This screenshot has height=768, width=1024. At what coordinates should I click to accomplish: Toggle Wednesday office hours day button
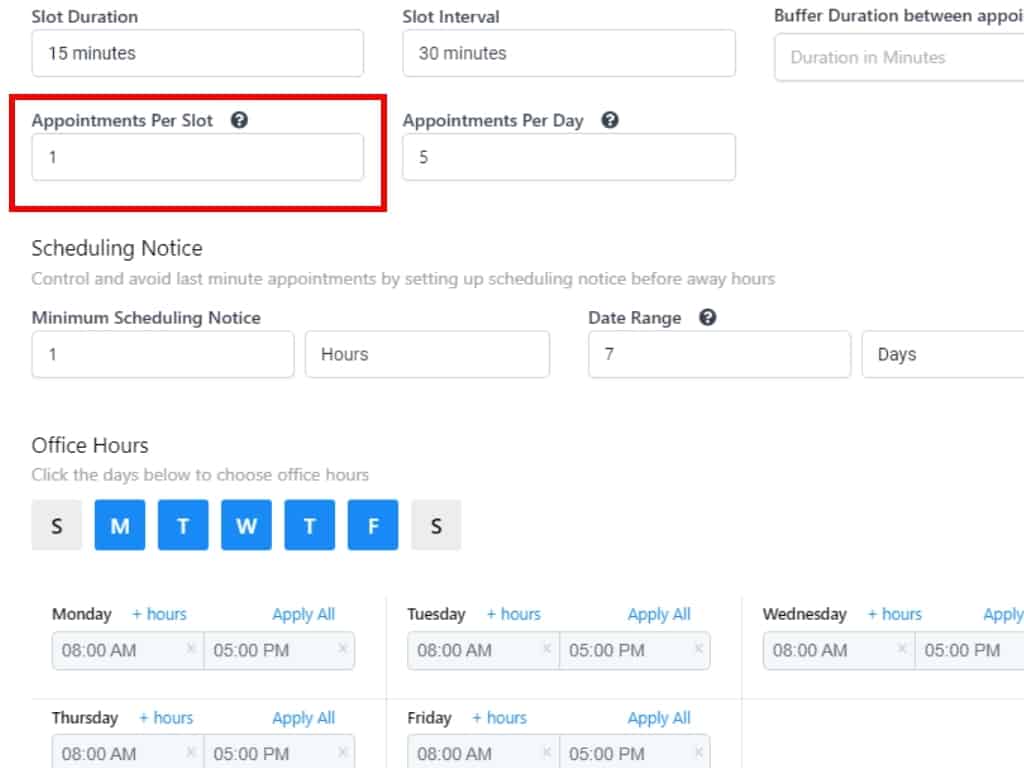[246, 525]
